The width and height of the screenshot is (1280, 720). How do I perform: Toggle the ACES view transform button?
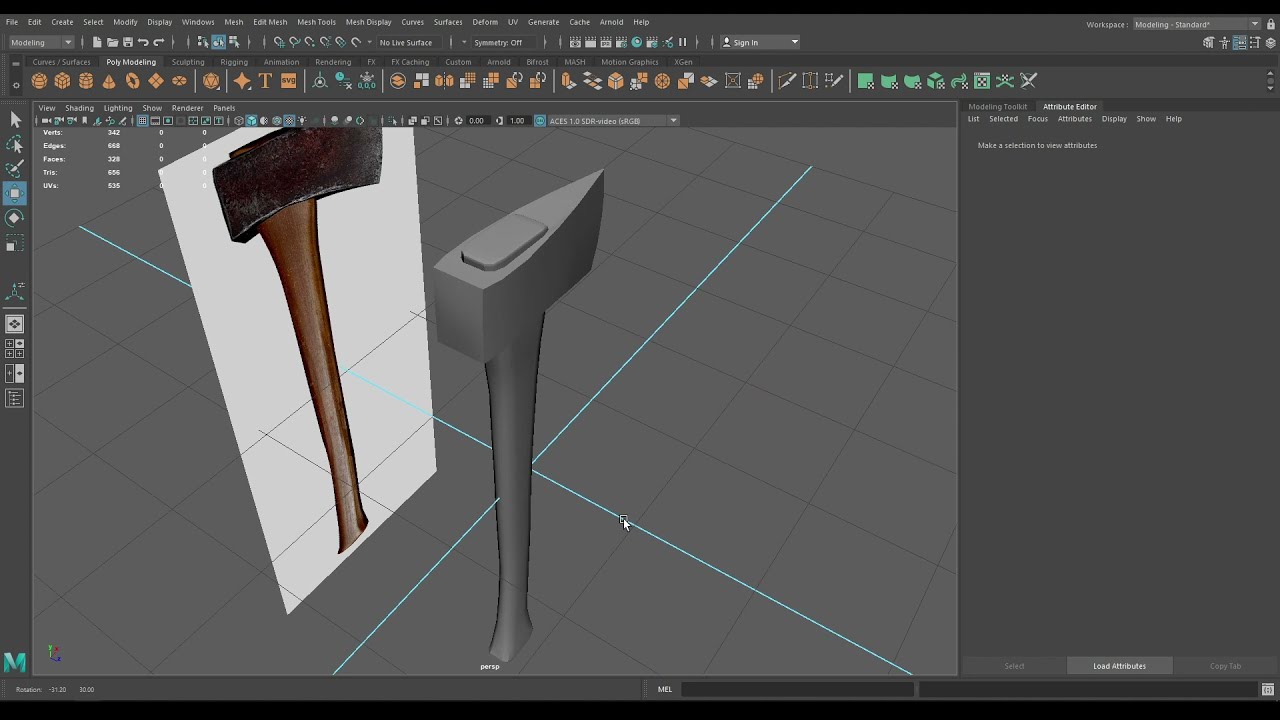540,121
